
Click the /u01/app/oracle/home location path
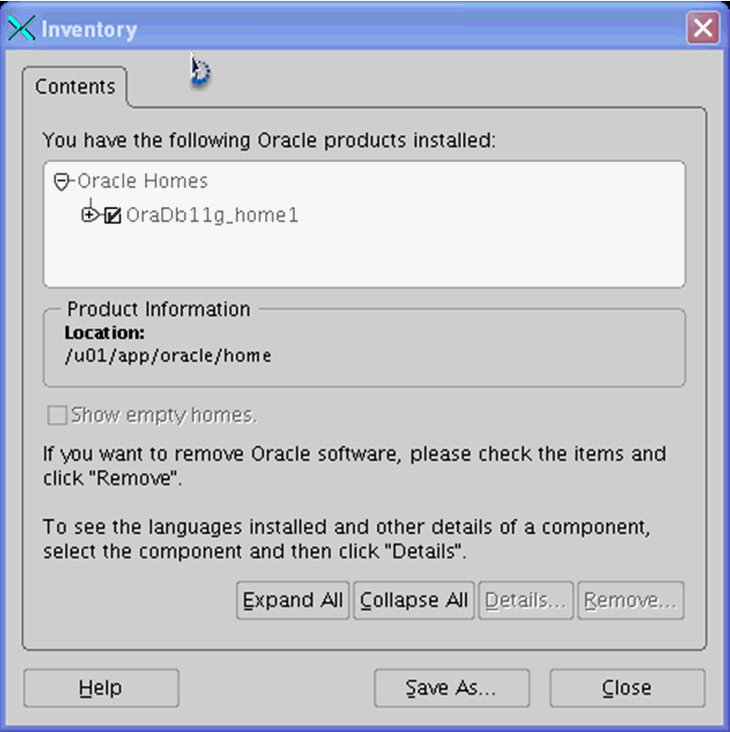[x=168, y=356]
